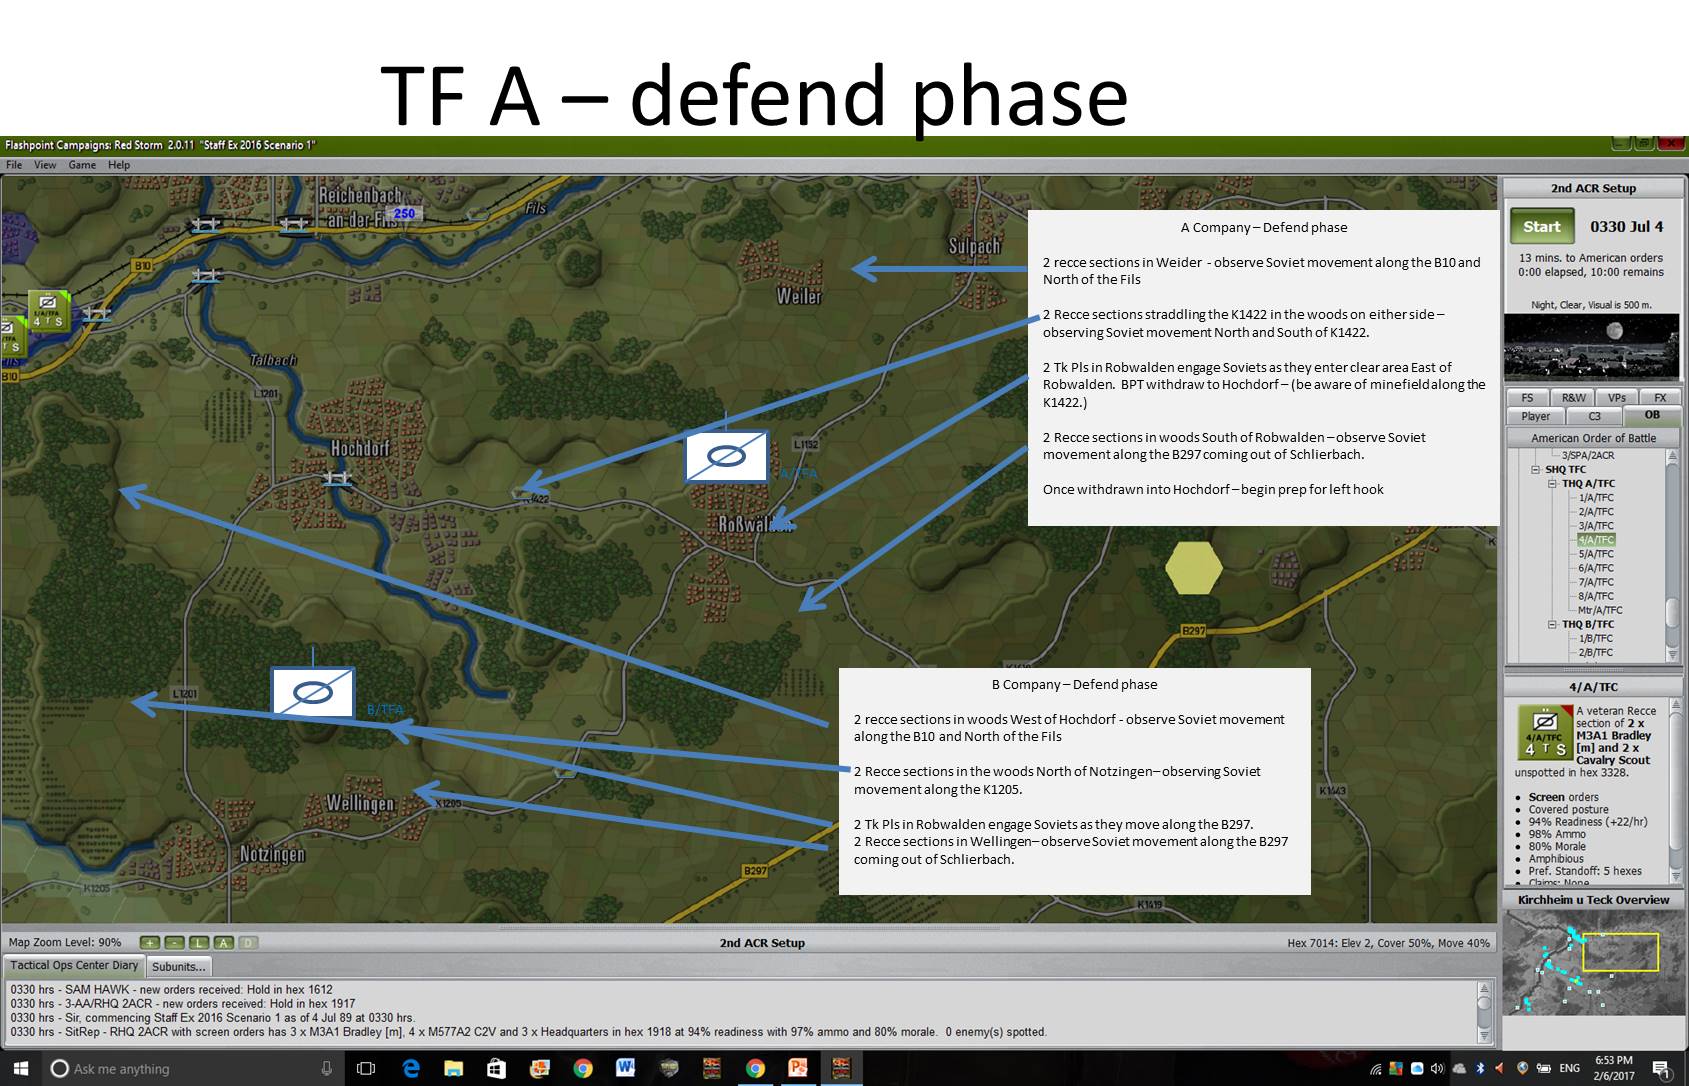Switch to the VPs tab

(1618, 397)
